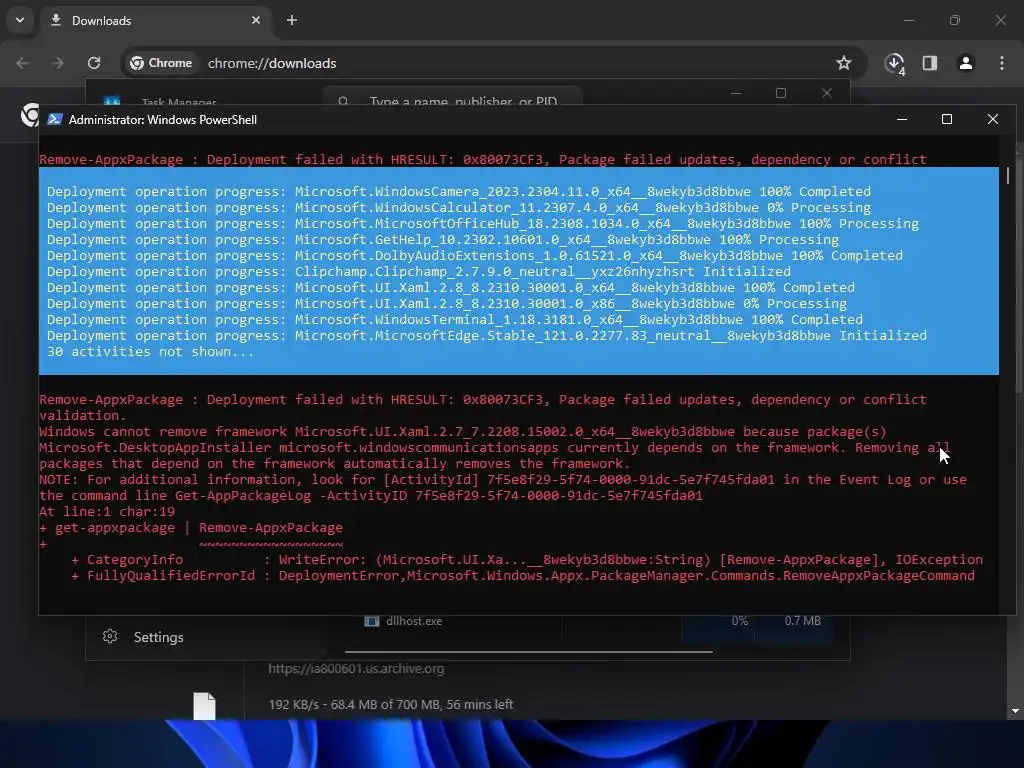Click the downloading file icon
This screenshot has width=1024, height=768.
[204, 707]
